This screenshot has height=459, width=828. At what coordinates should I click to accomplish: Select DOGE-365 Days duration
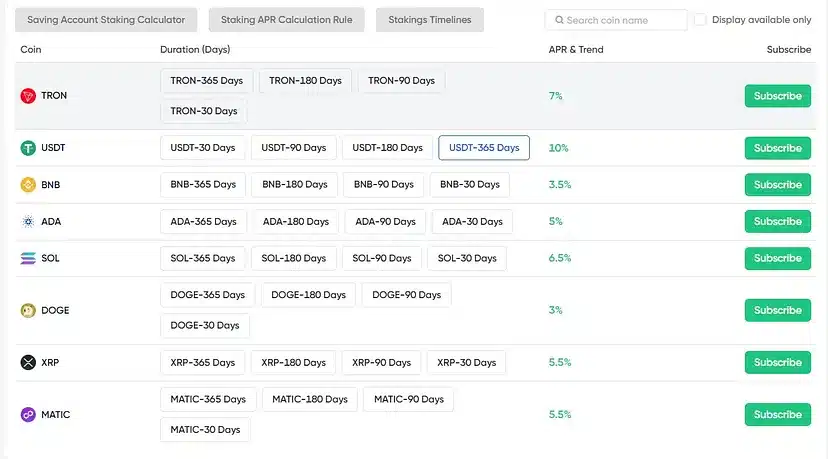click(208, 295)
